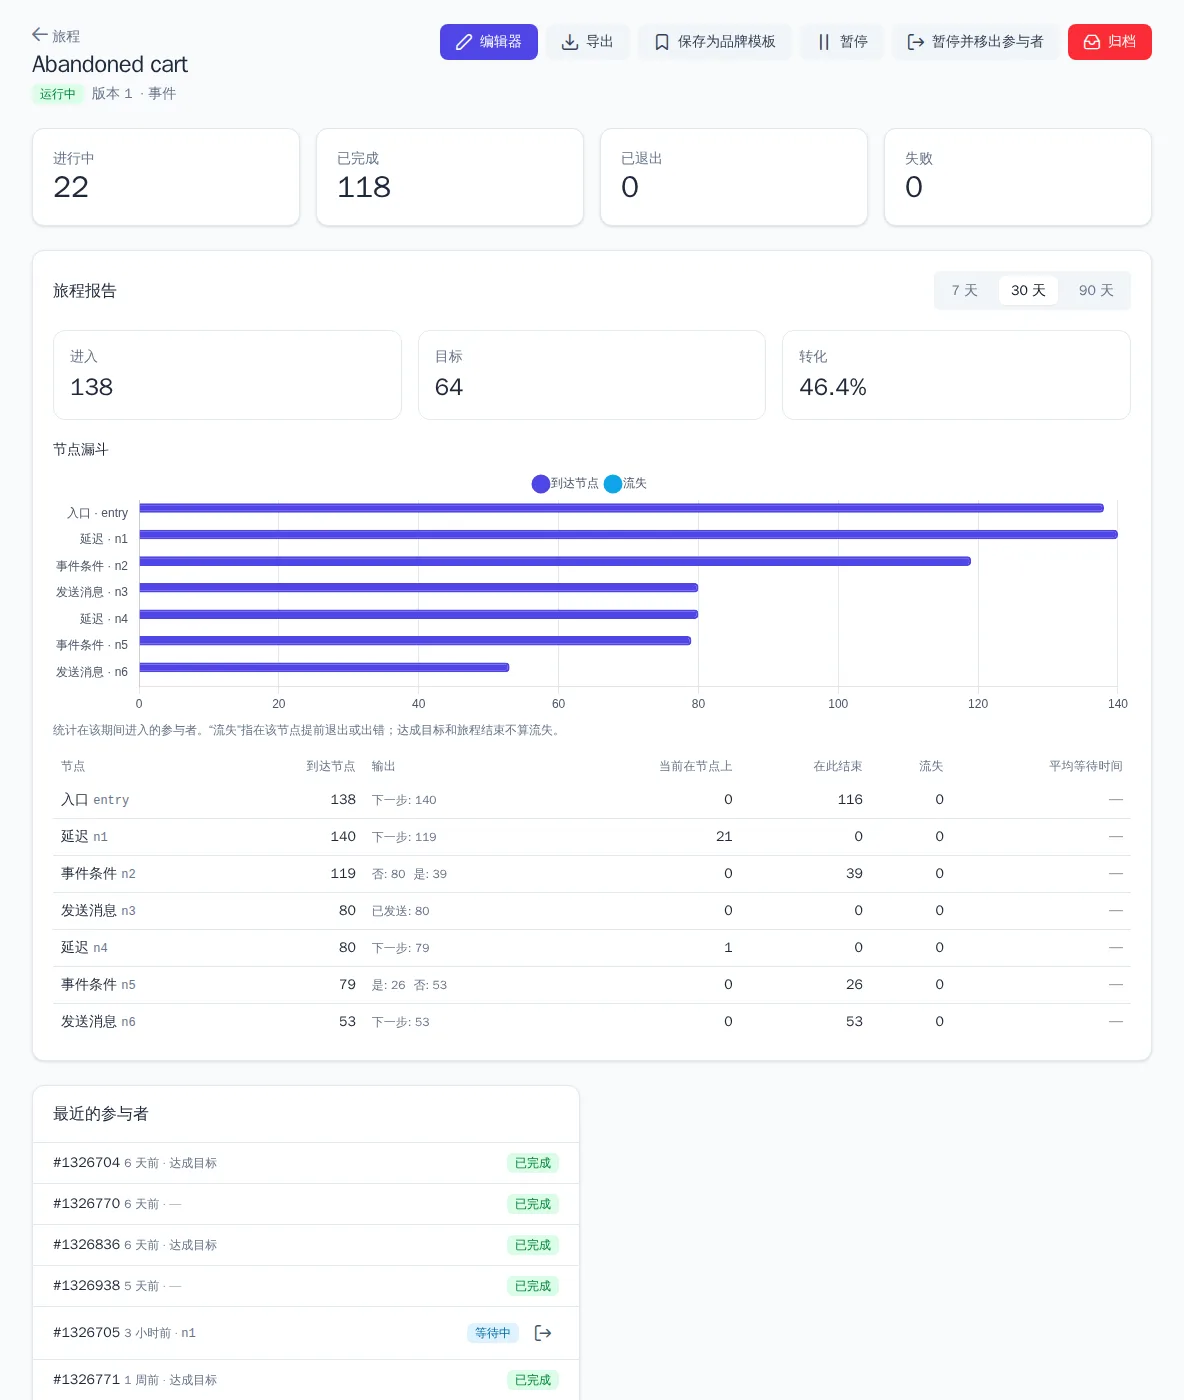Click the 失败 stat card
The width and height of the screenshot is (1184, 1400).
click(1018, 177)
